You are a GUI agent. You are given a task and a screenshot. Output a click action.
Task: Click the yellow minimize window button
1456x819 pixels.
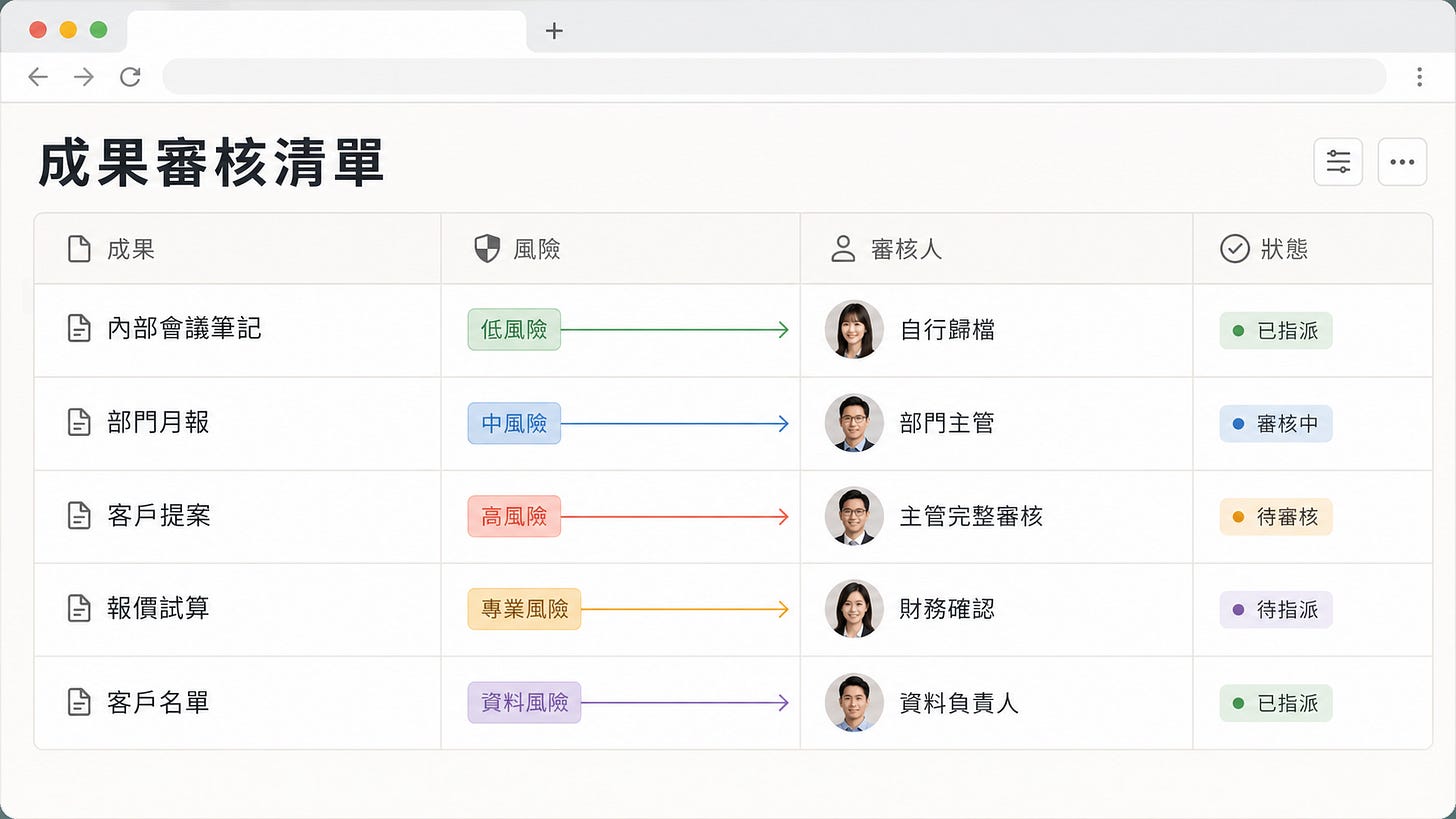68,29
